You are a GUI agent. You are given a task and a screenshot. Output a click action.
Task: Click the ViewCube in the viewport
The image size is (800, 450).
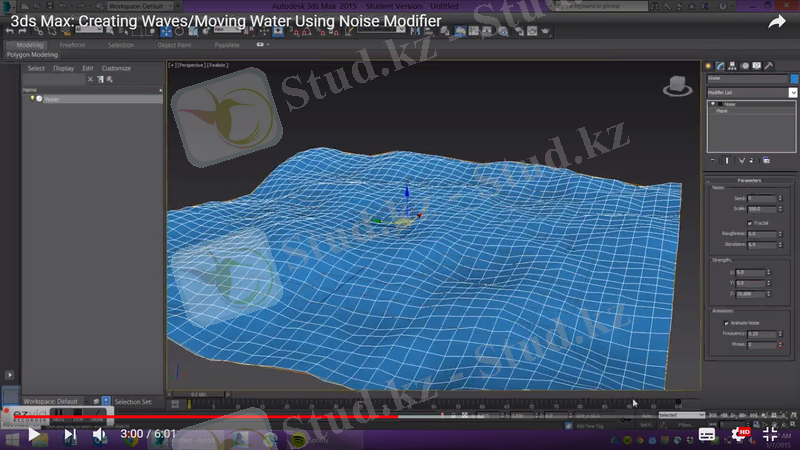click(x=675, y=86)
